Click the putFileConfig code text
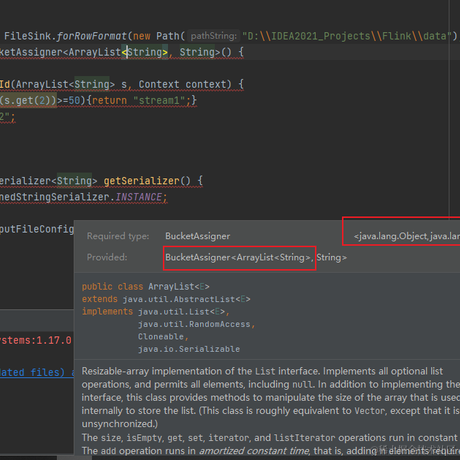Screen dimensions: 460x460 coord(37,229)
